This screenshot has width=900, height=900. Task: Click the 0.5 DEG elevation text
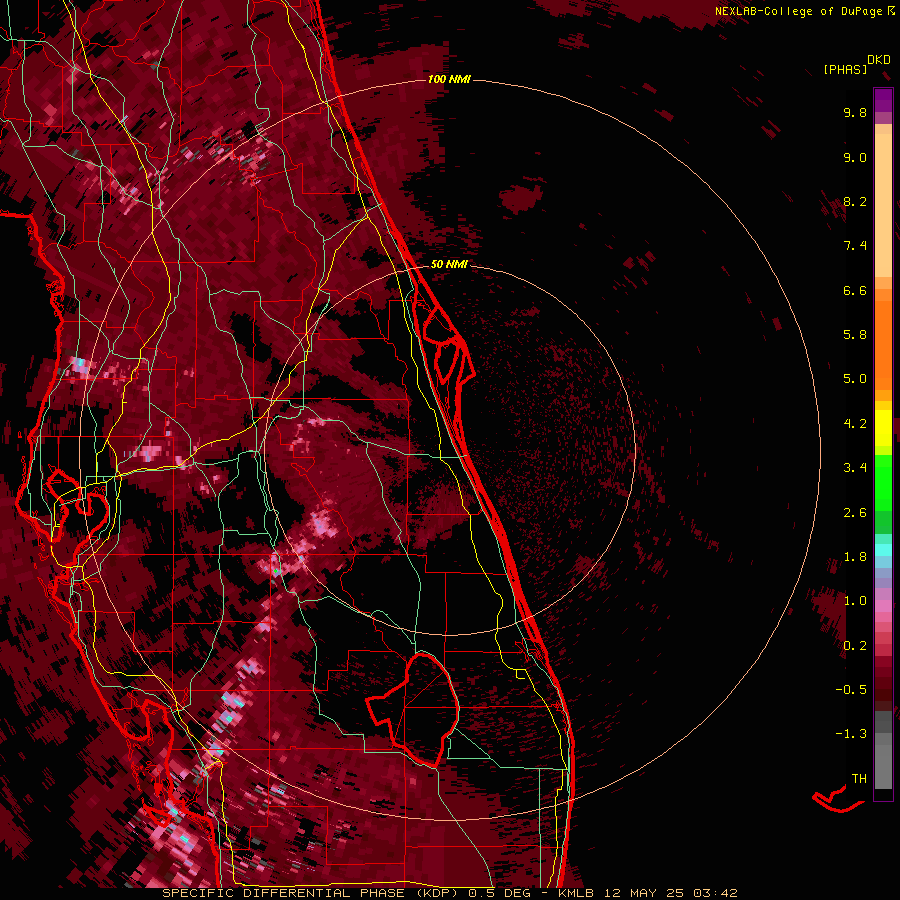click(x=501, y=893)
